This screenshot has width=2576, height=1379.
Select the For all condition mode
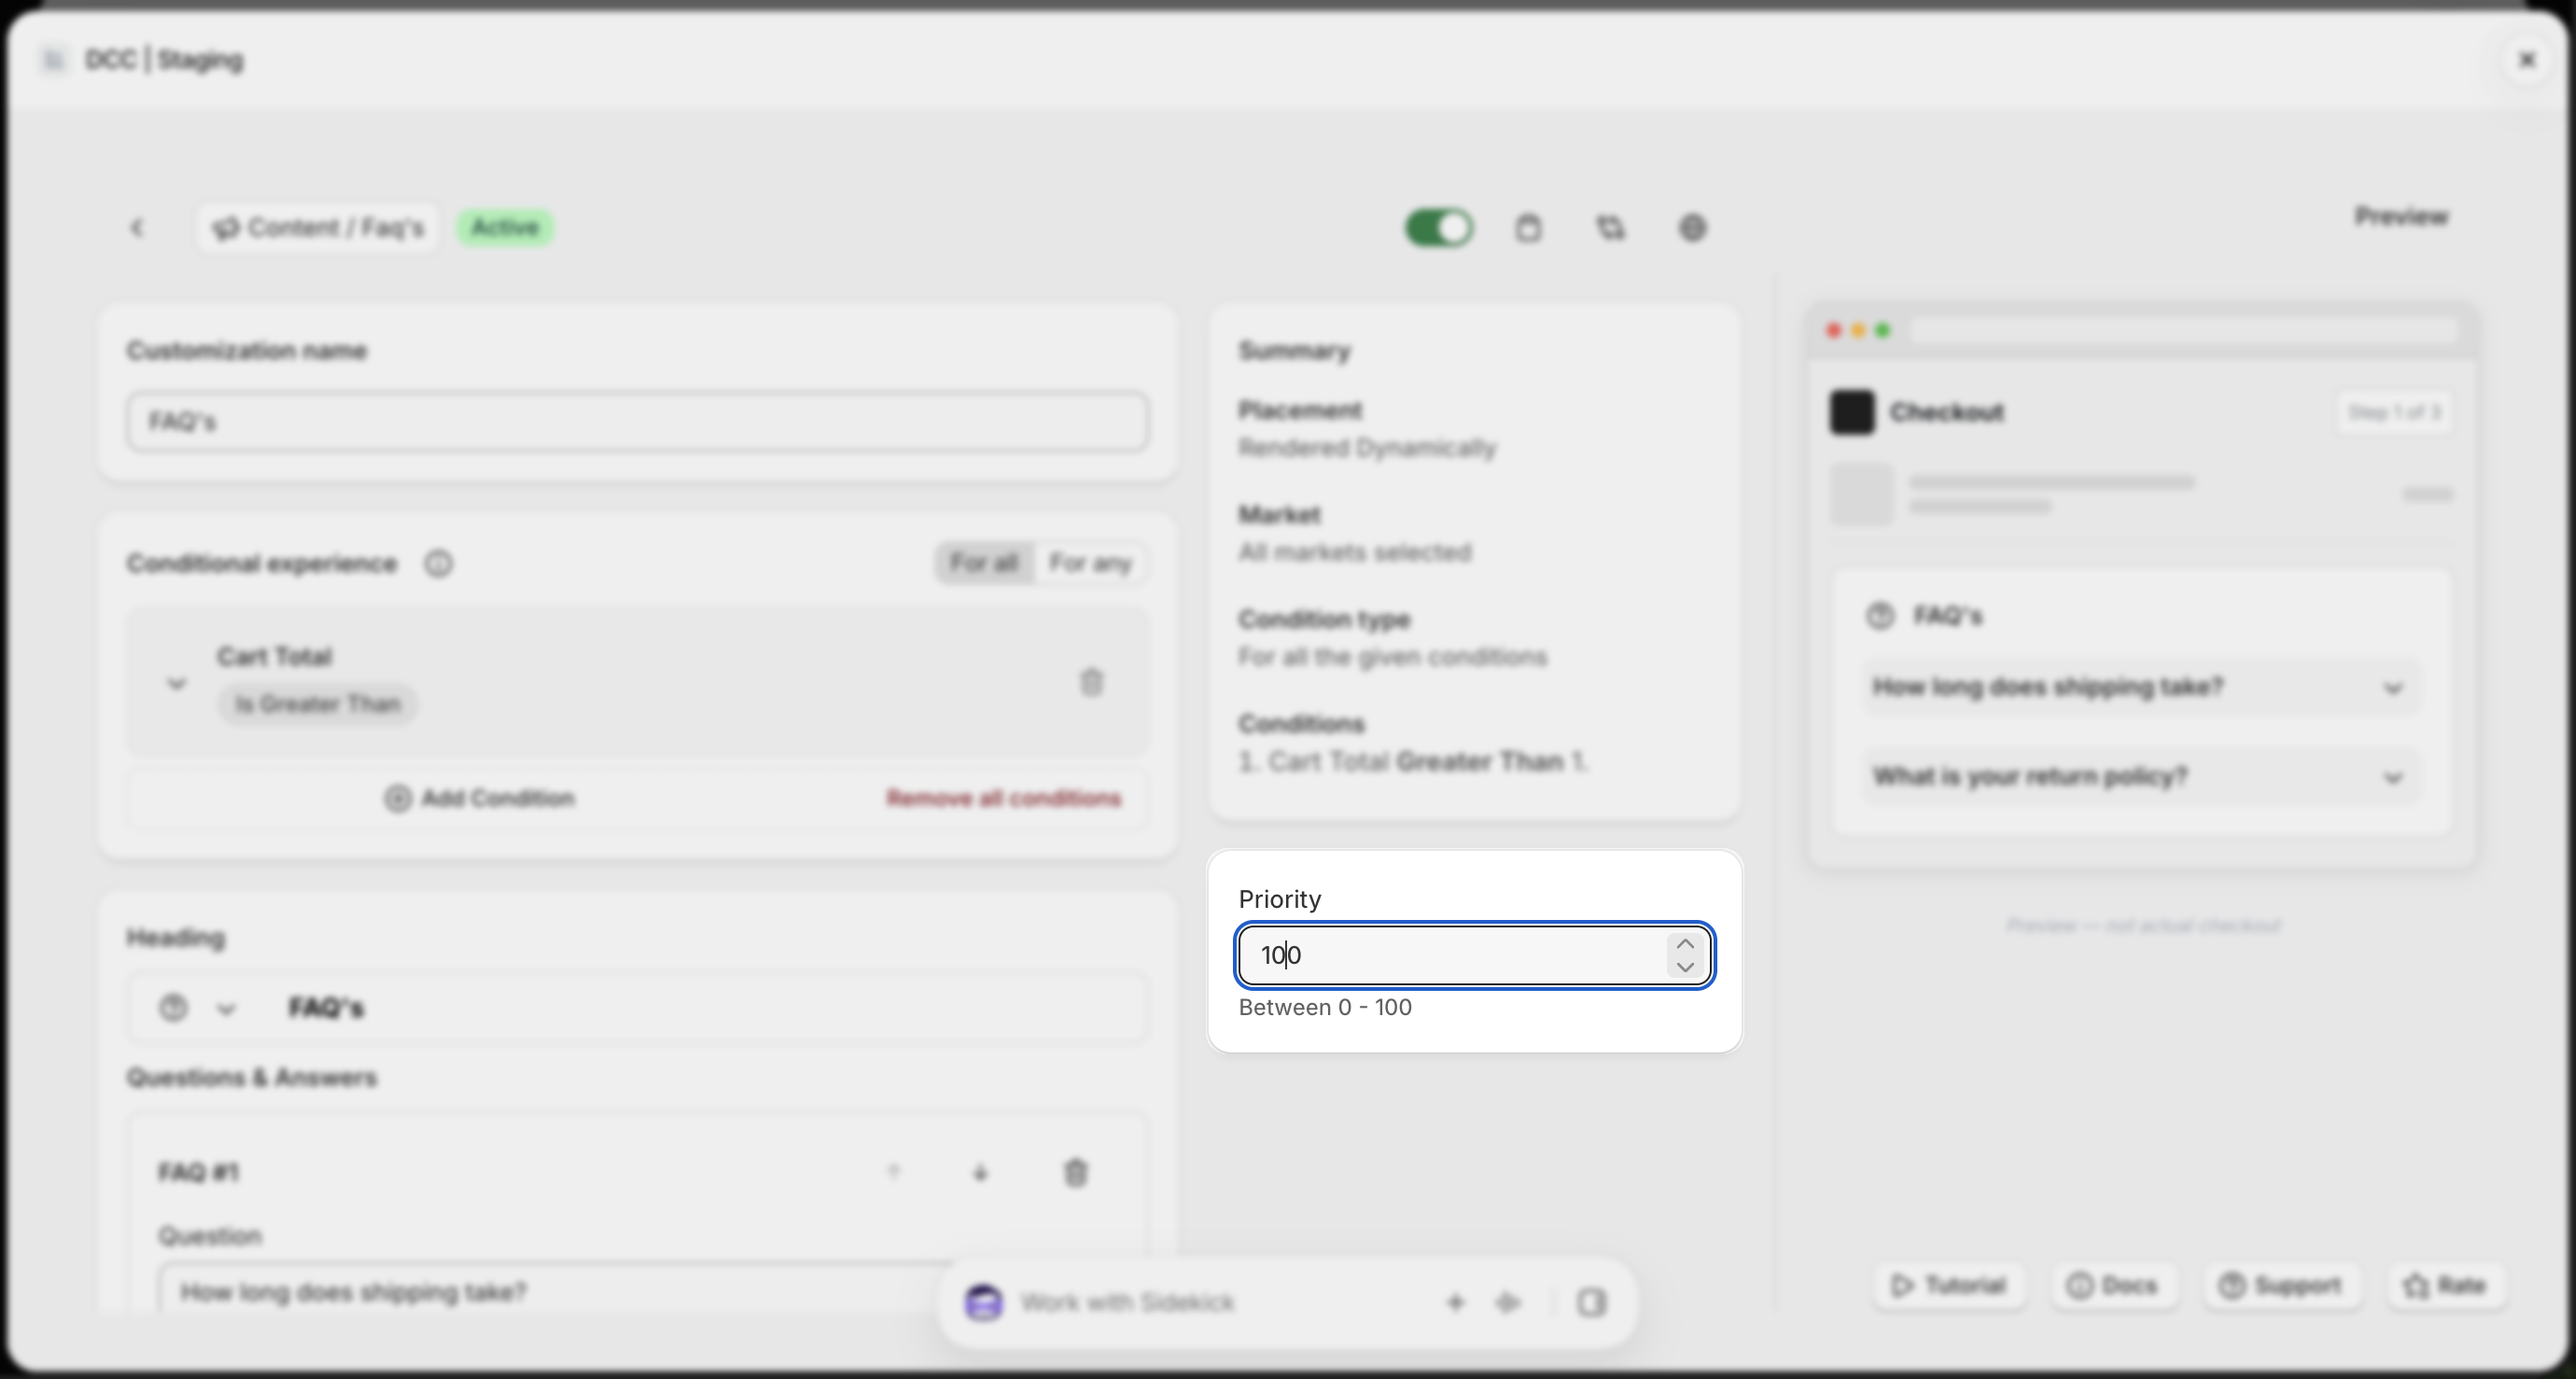(x=985, y=563)
